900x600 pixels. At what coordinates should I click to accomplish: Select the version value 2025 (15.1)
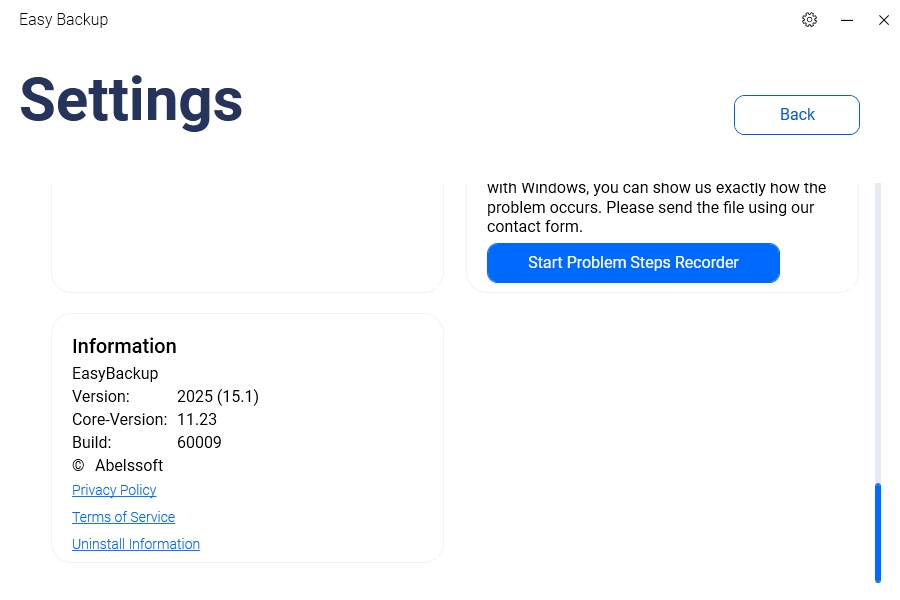coord(218,396)
